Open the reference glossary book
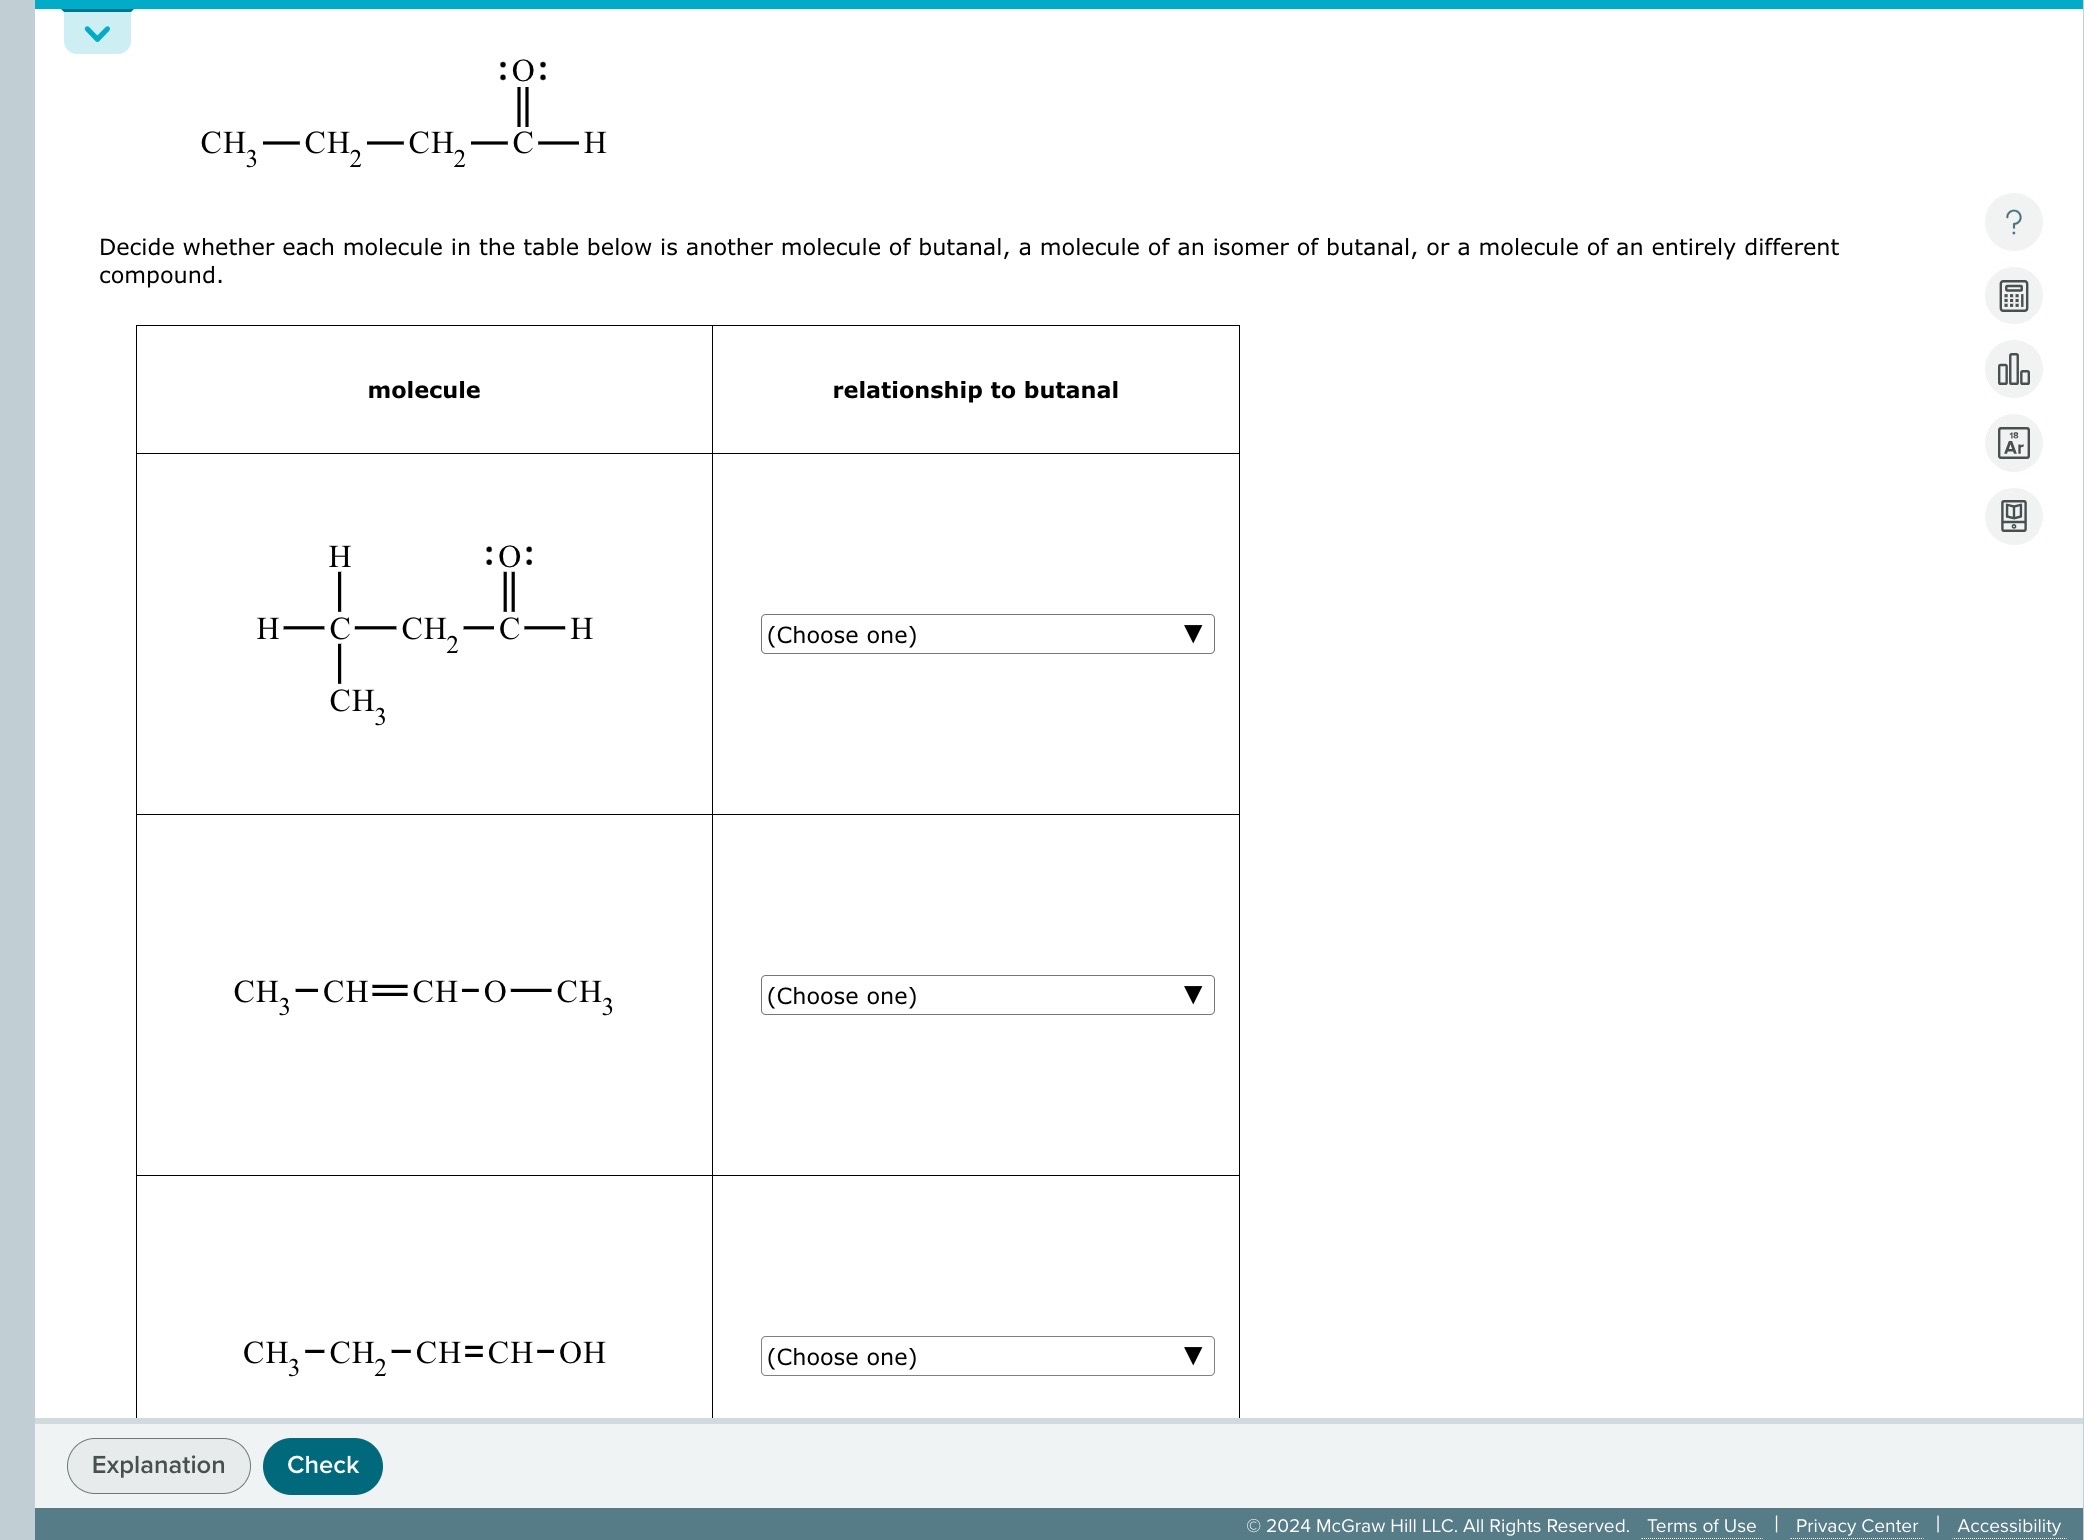The image size is (2084, 1540). (2012, 517)
